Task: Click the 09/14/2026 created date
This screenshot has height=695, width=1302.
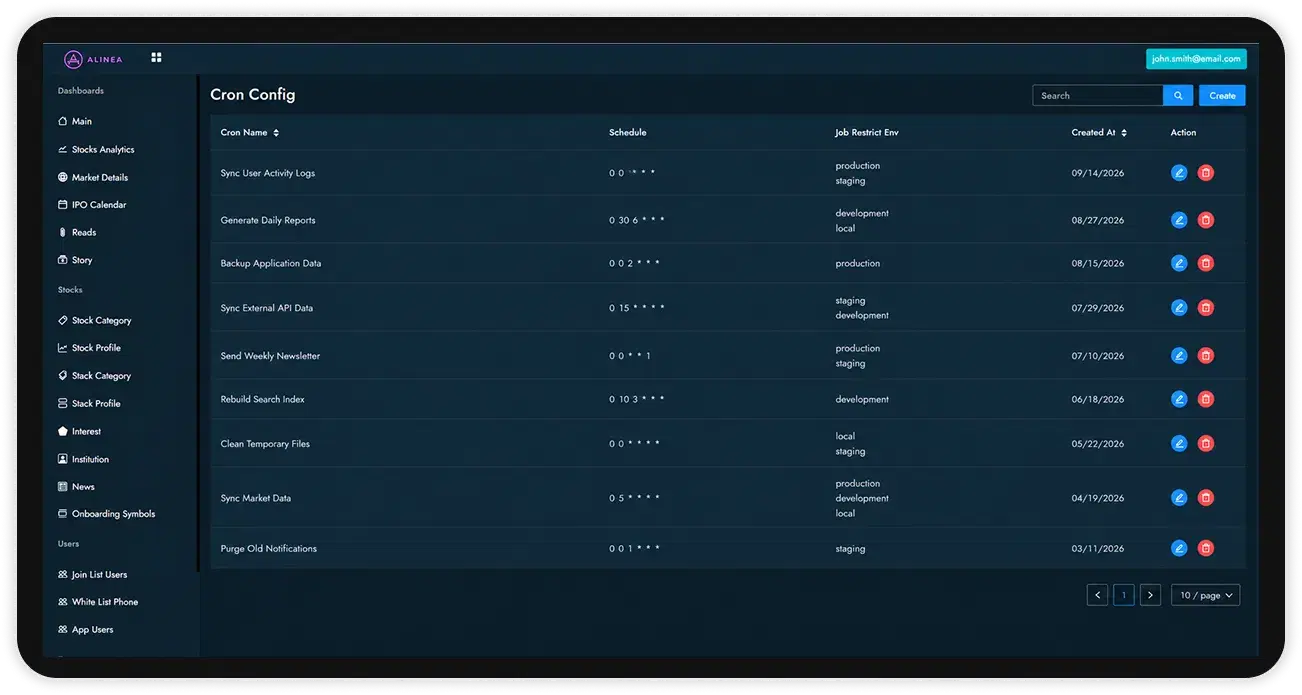Action: click(1098, 173)
